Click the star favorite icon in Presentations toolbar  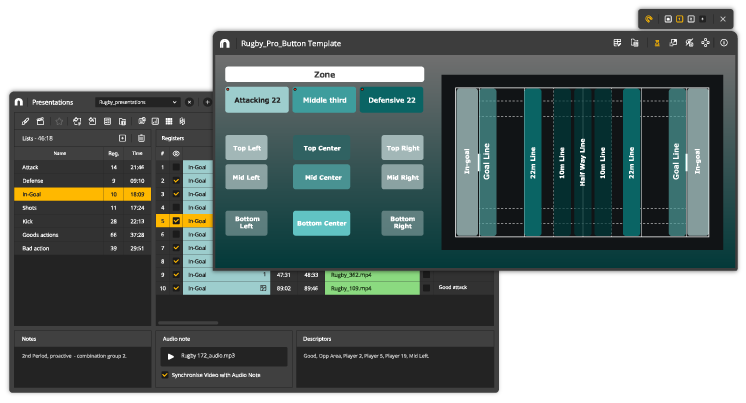click(x=59, y=122)
